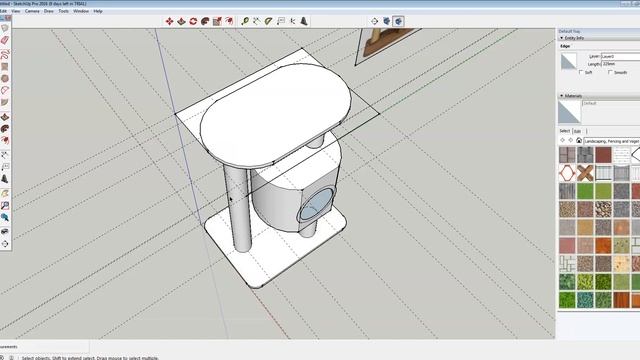Pick the hexagon pattern material swatch
The height and width of the screenshot is (360, 640).
(567, 173)
